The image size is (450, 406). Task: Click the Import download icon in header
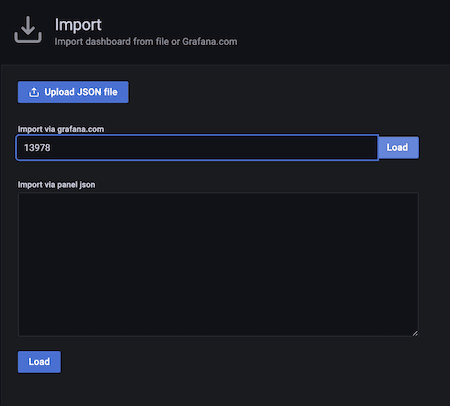(x=28, y=29)
